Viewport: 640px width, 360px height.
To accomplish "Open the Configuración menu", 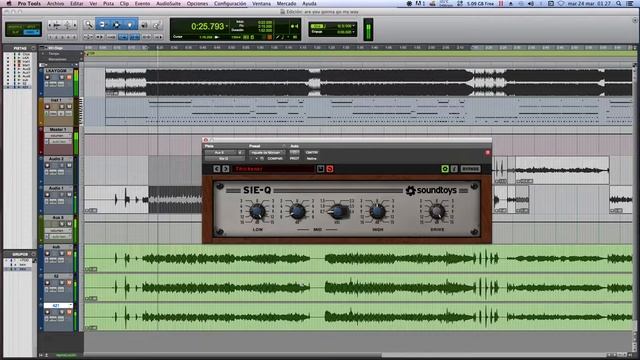I will click(230, 3).
